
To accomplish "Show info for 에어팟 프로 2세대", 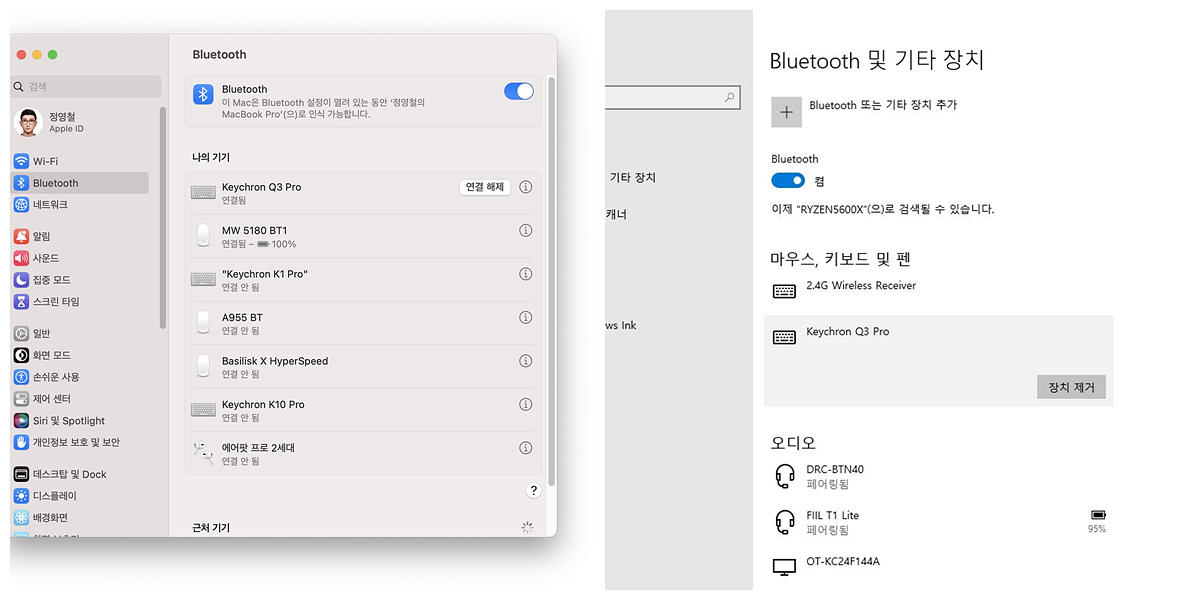I will [526, 448].
